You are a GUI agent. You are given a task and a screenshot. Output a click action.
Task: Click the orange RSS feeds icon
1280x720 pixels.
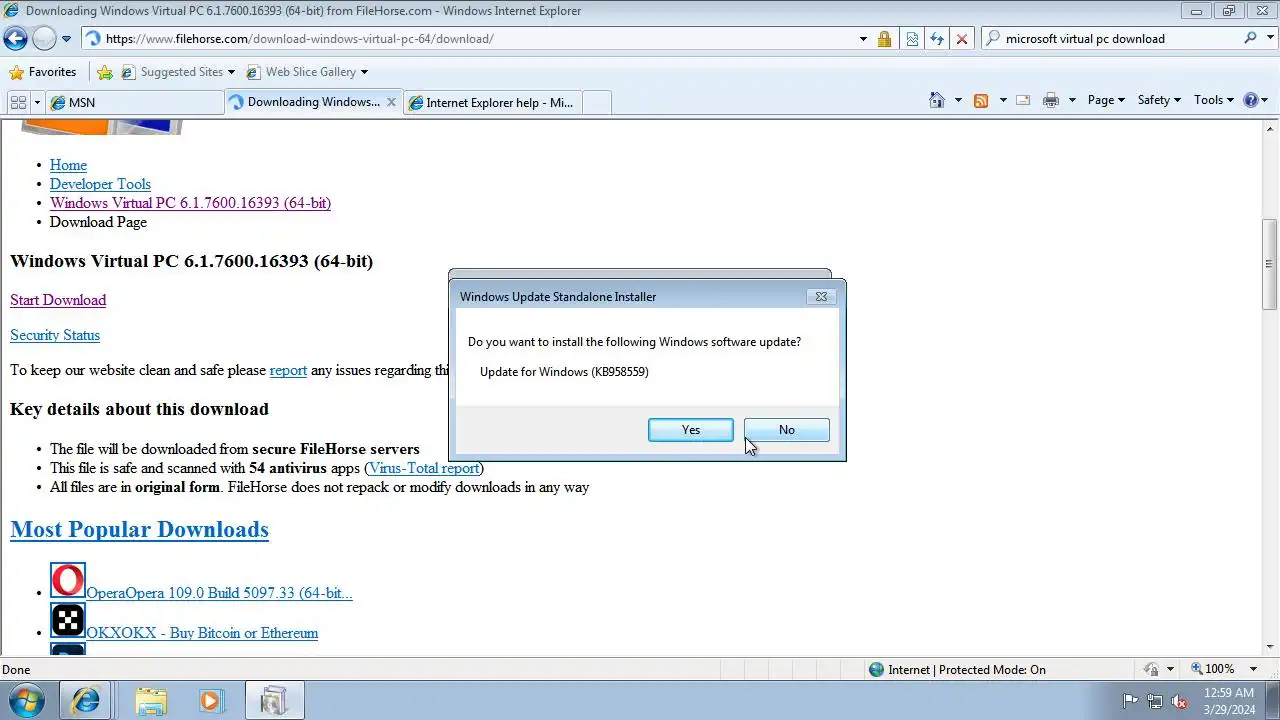(981, 100)
